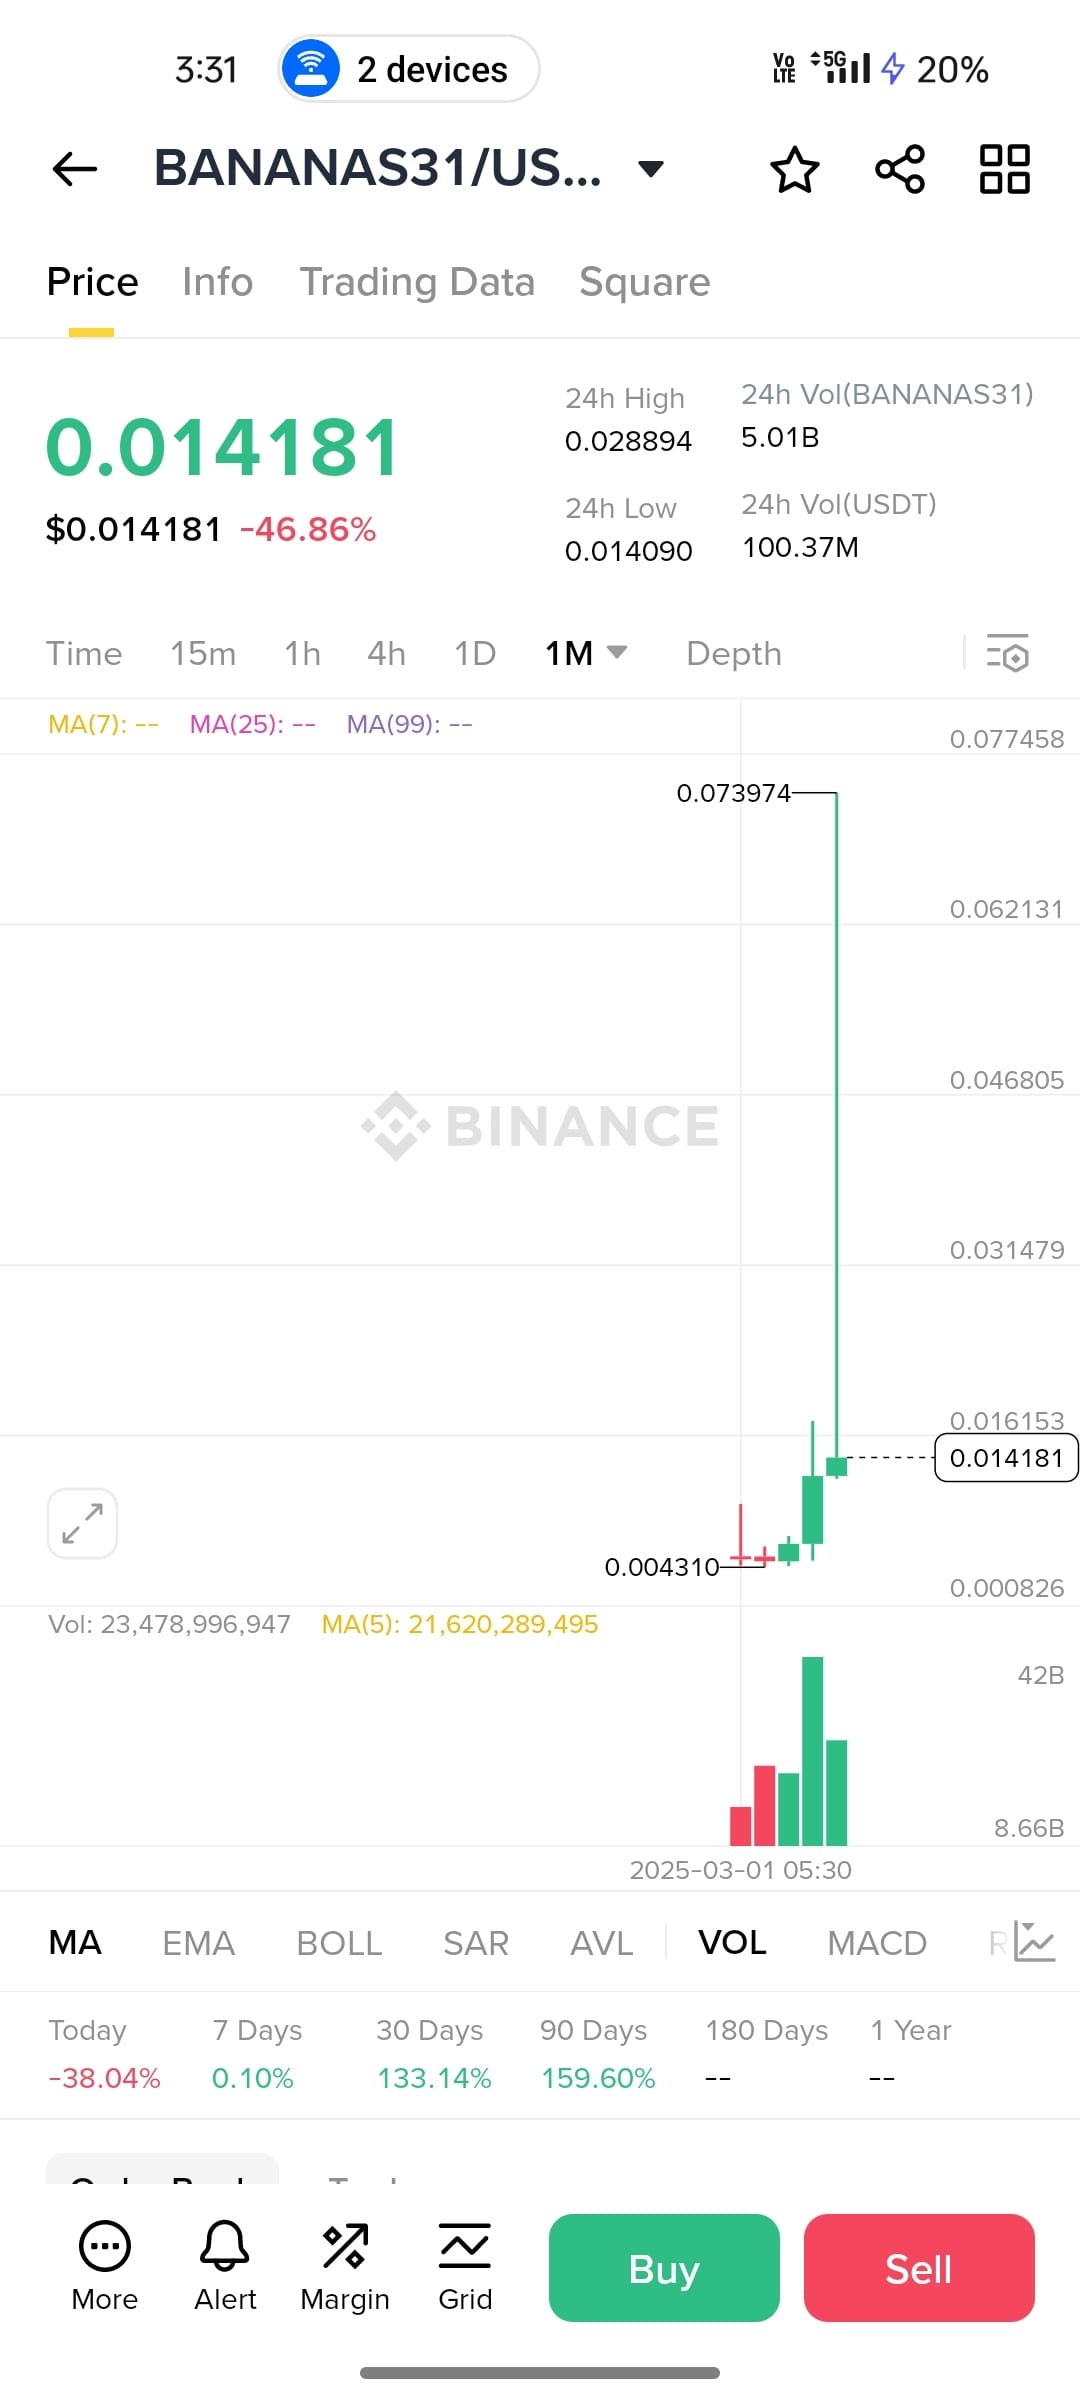Expand the BANANAS31/USDT pair dropdown arrow

click(651, 169)
